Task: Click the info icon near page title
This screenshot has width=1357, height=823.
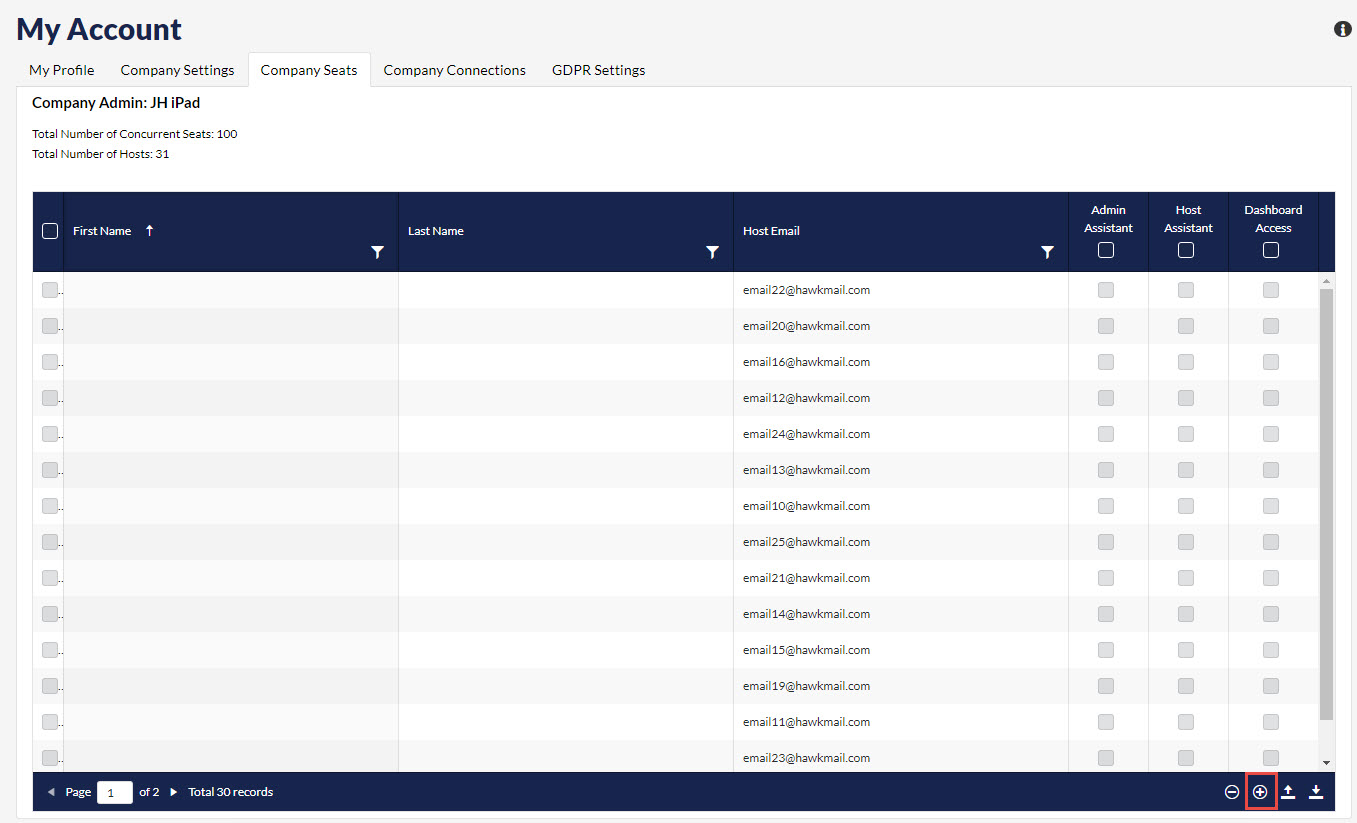Action: [1343, 29]
